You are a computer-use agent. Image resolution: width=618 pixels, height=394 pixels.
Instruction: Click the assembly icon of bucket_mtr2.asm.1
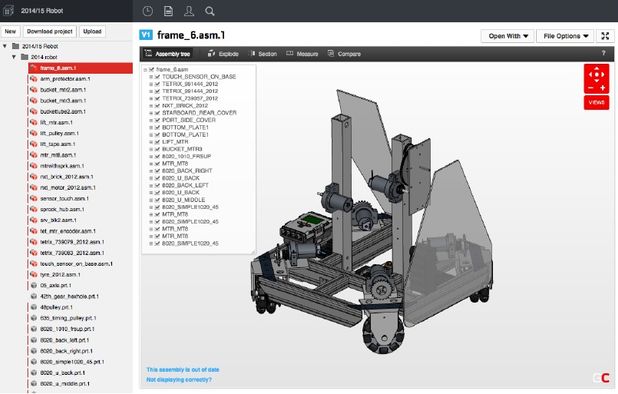34,90
